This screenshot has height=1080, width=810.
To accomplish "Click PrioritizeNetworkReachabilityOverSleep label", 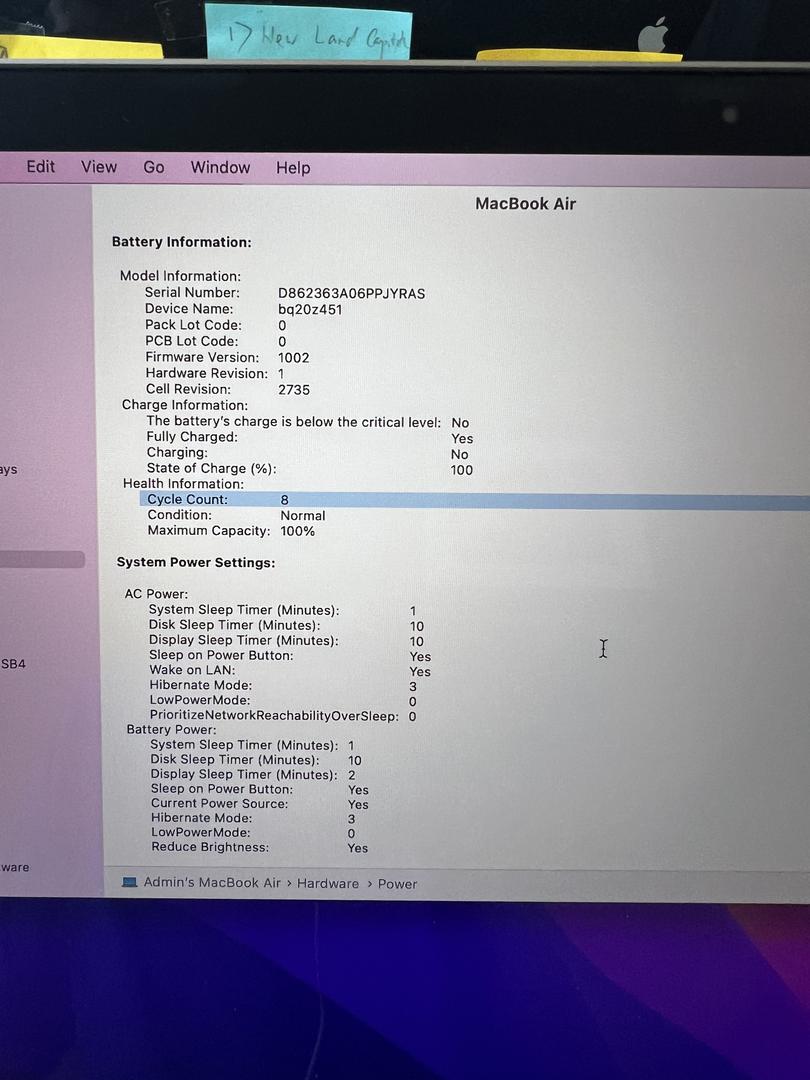I will 274,716.
